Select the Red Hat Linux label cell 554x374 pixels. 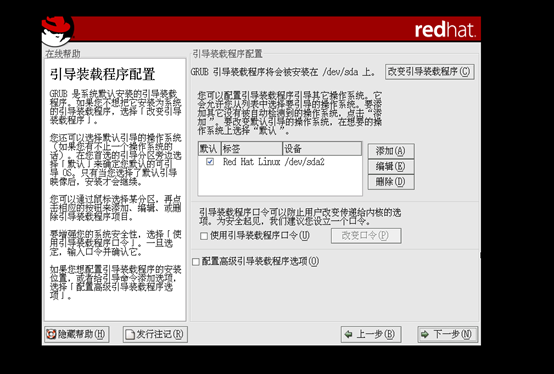tap(251, 162)
